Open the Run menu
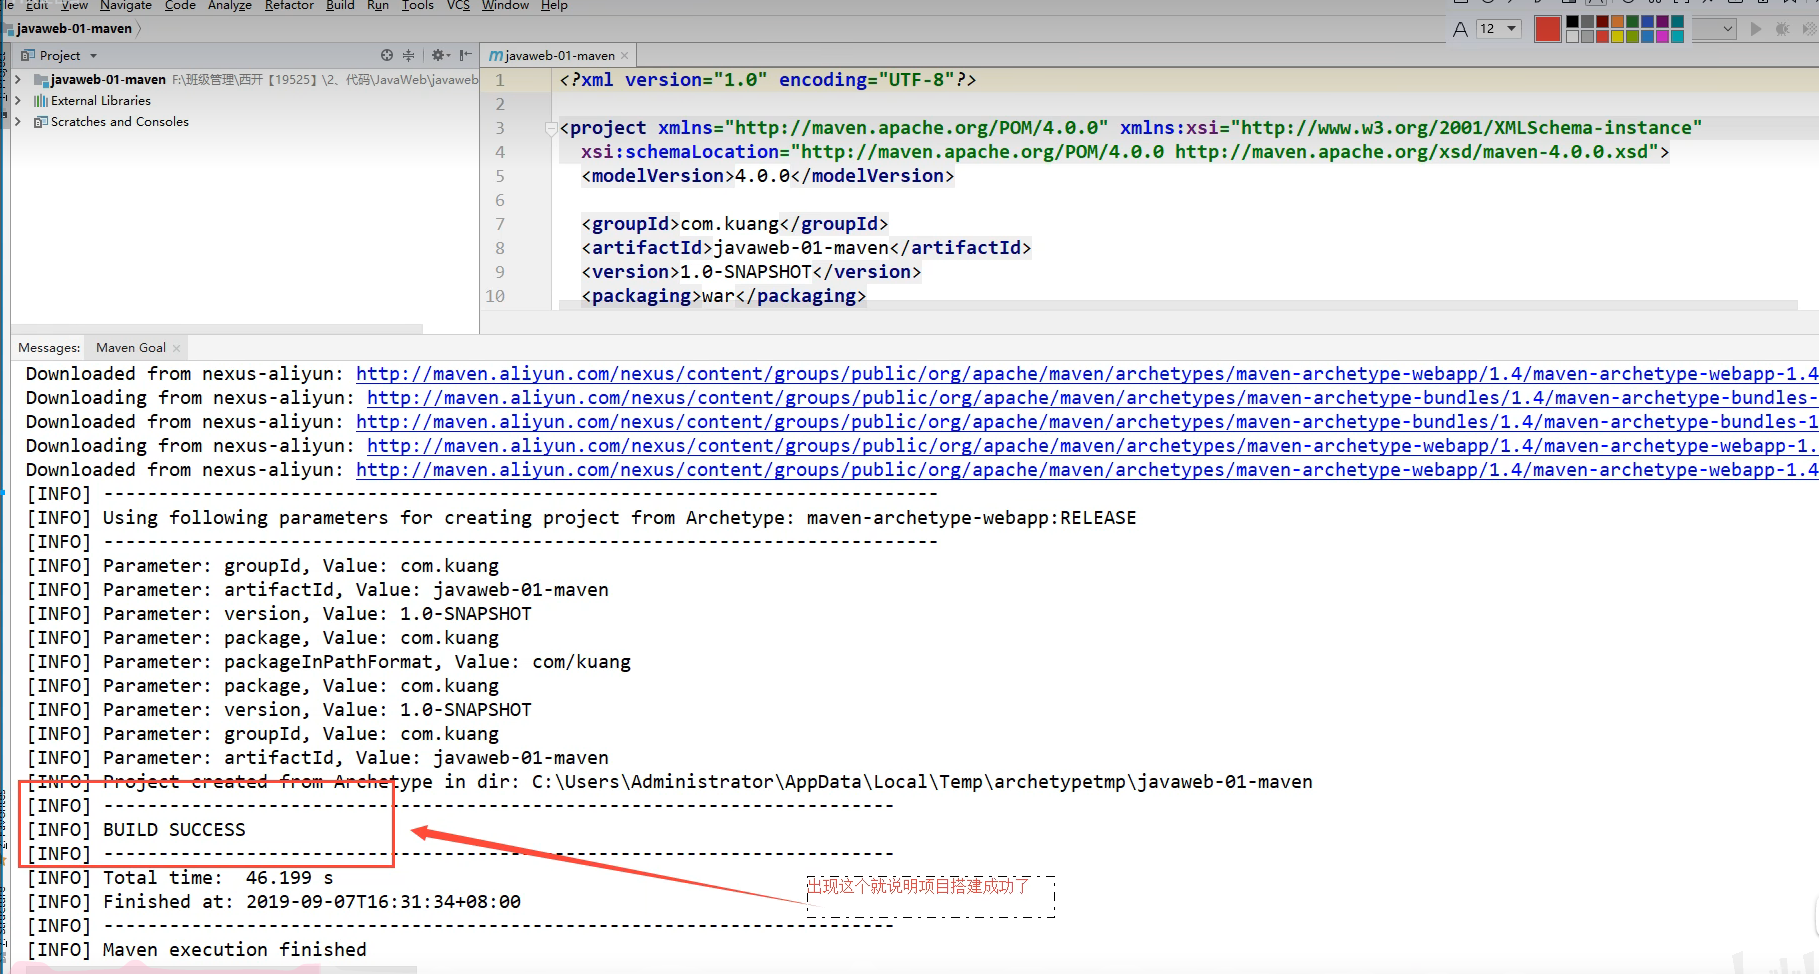The height and width of the screenshot is (974, 1819). pyautogui.click(x=378, y=5)
